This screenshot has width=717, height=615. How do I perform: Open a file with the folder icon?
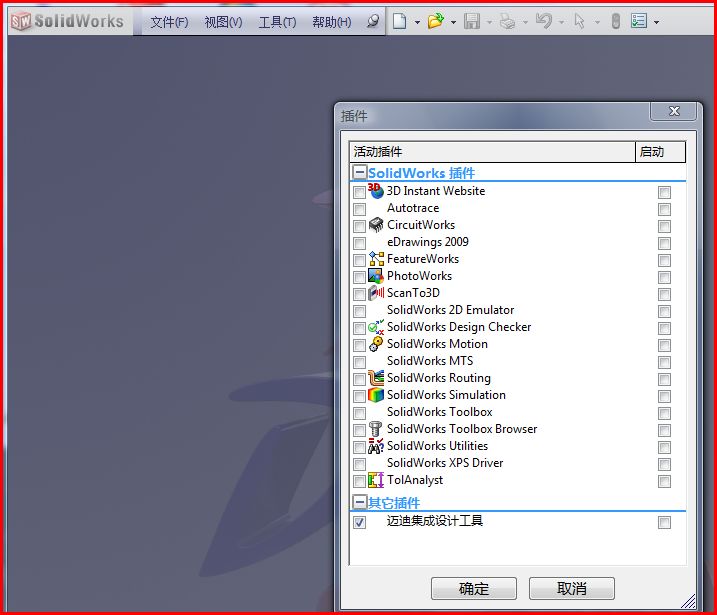[436, 21]
